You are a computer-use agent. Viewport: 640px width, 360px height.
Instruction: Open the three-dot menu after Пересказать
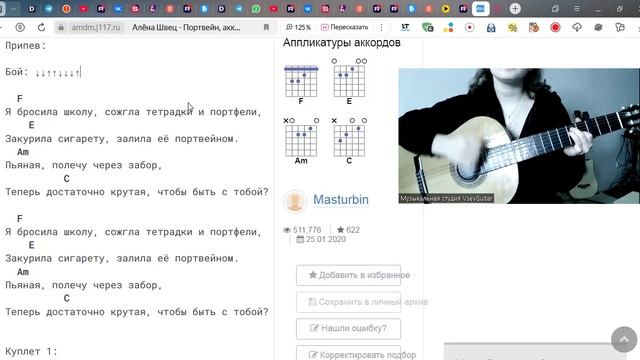pos(381,27)
